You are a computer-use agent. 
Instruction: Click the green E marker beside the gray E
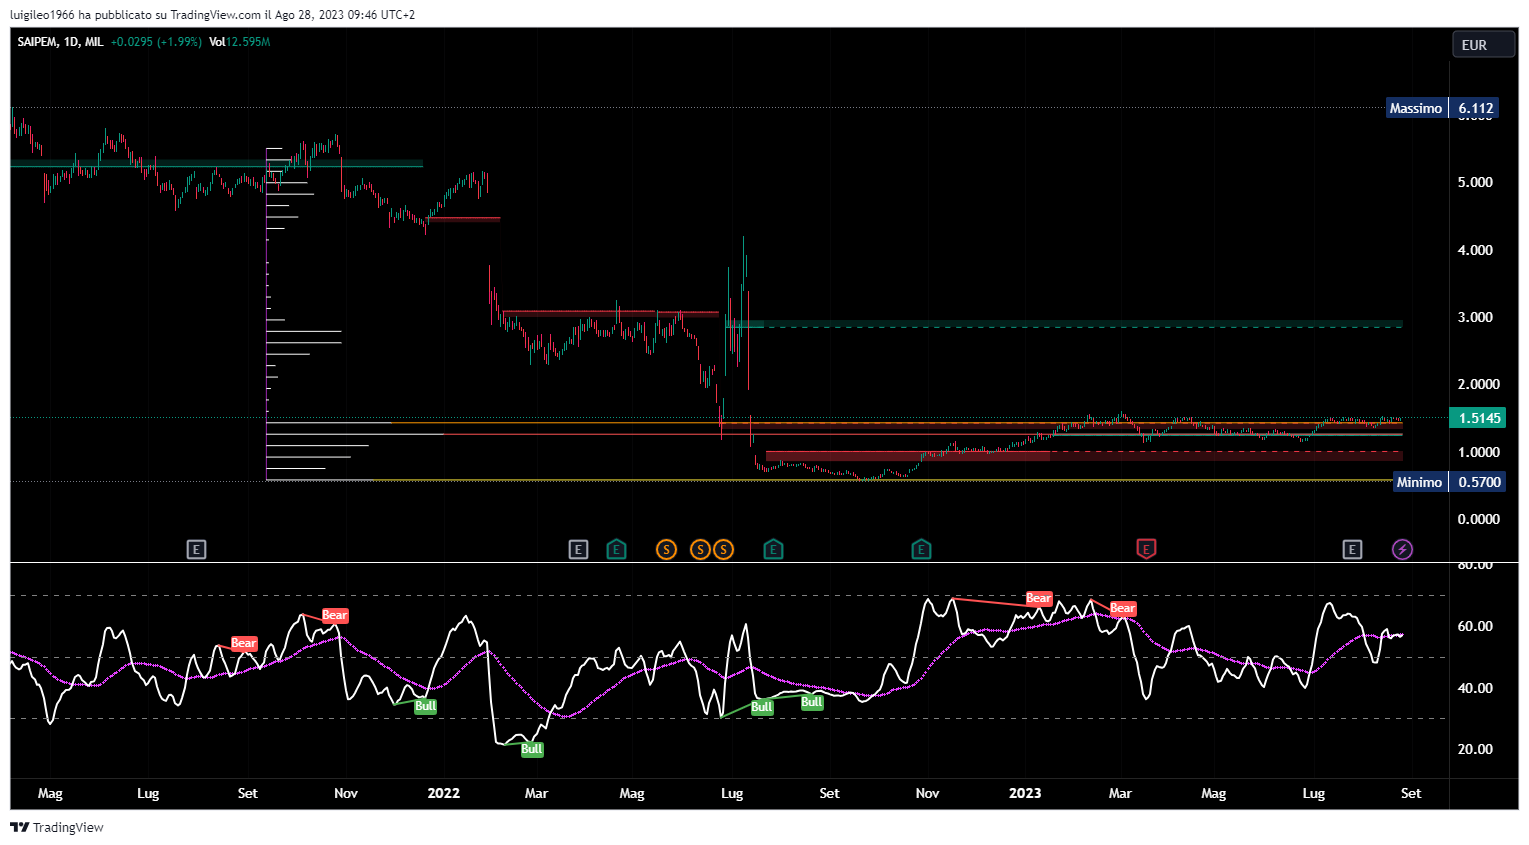coord(617,549)
